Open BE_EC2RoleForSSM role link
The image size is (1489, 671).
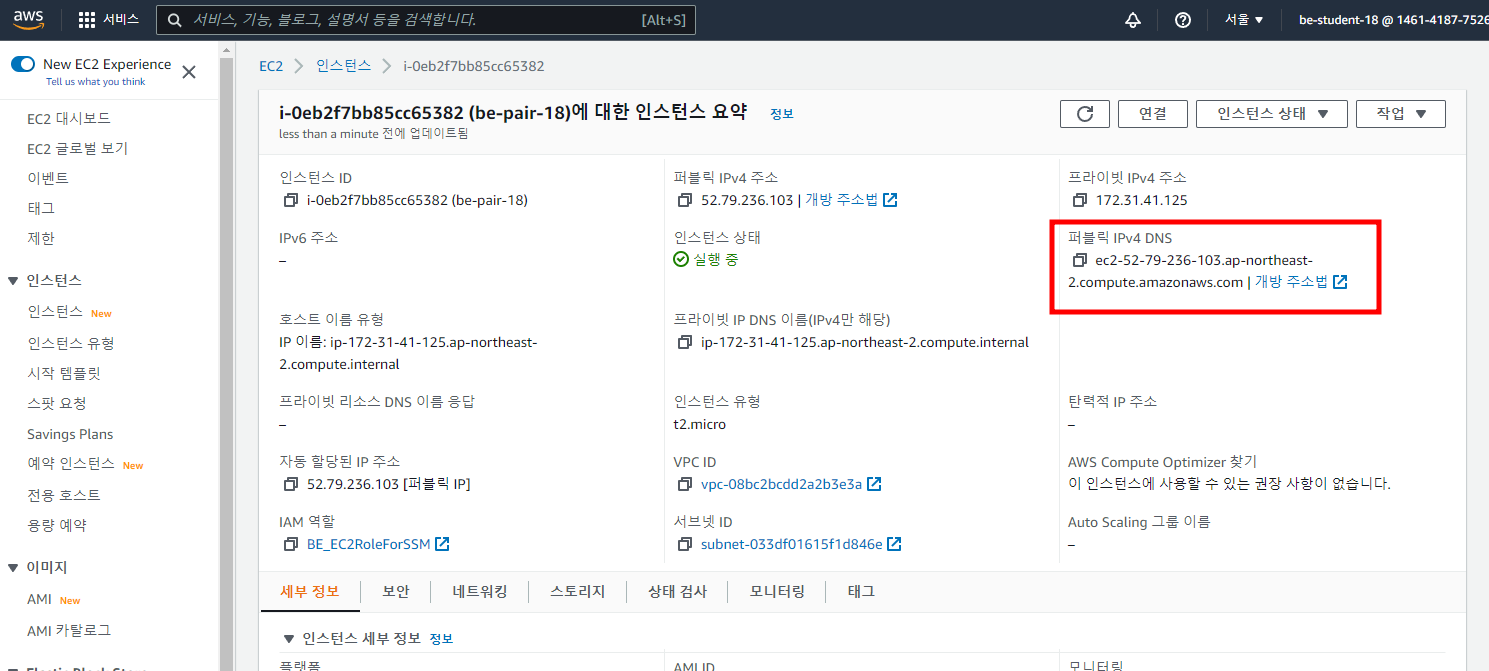(378, 544)
